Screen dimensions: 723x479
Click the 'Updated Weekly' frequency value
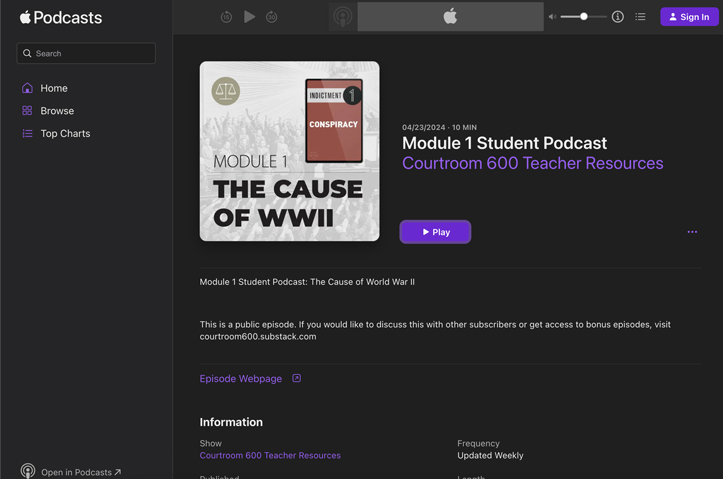coord(490,455)
